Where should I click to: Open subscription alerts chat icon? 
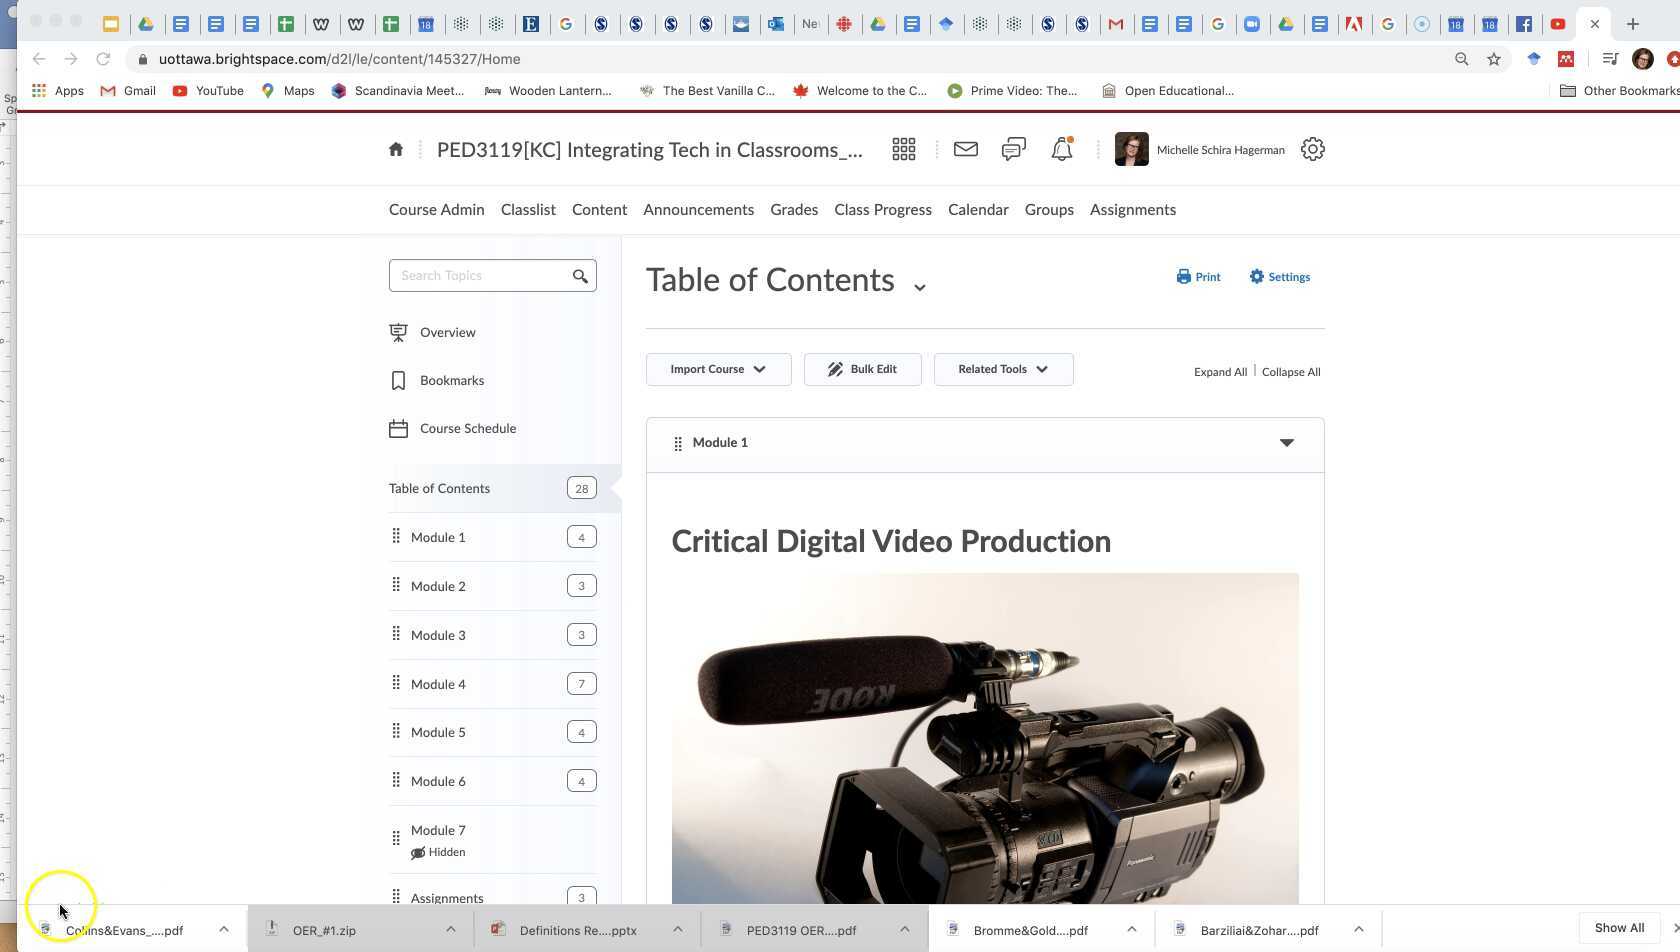pos(1013,150)
